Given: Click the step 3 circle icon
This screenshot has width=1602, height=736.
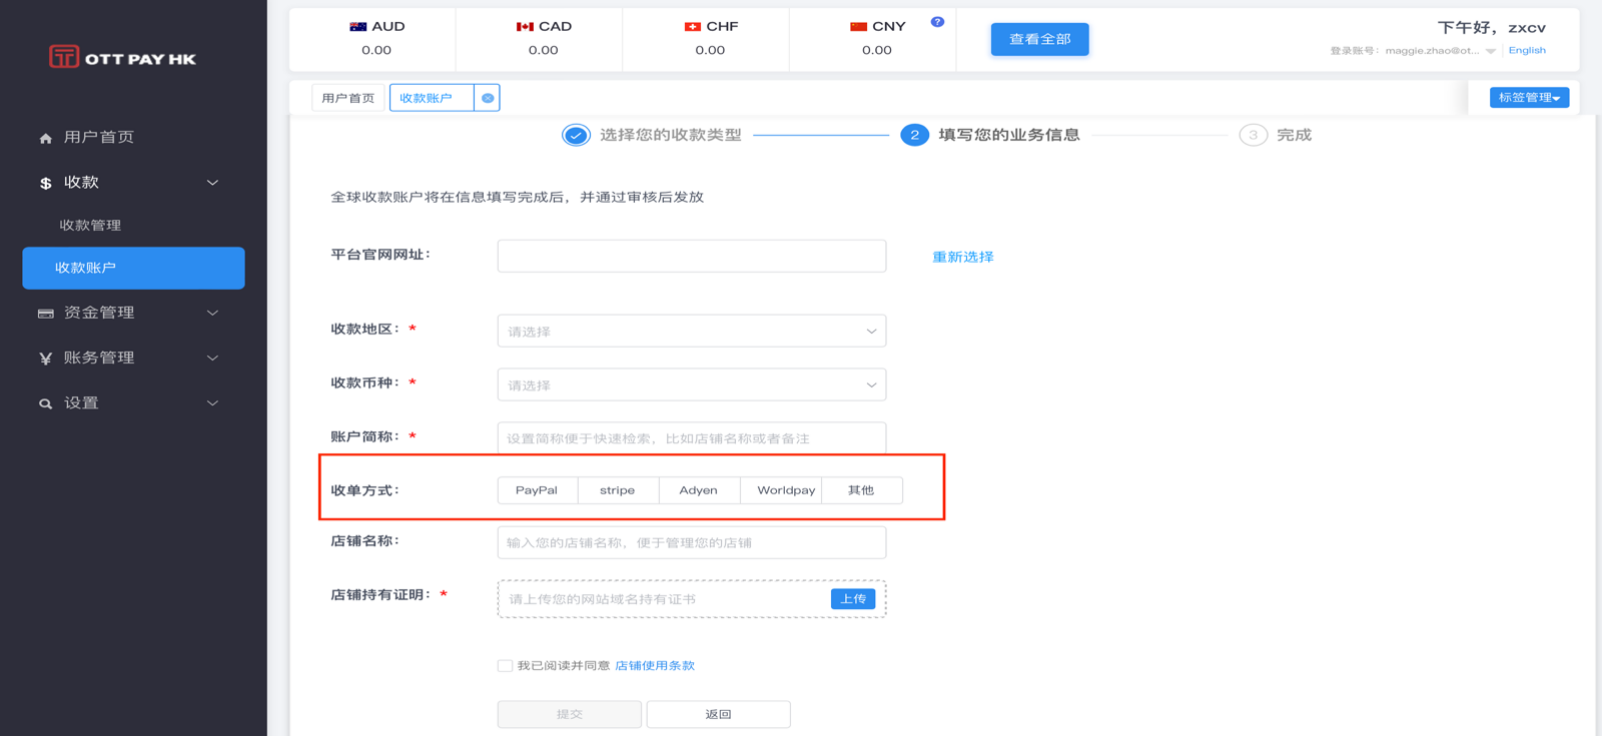Looking at the screenshot, I should click(x=1253, y=135).
